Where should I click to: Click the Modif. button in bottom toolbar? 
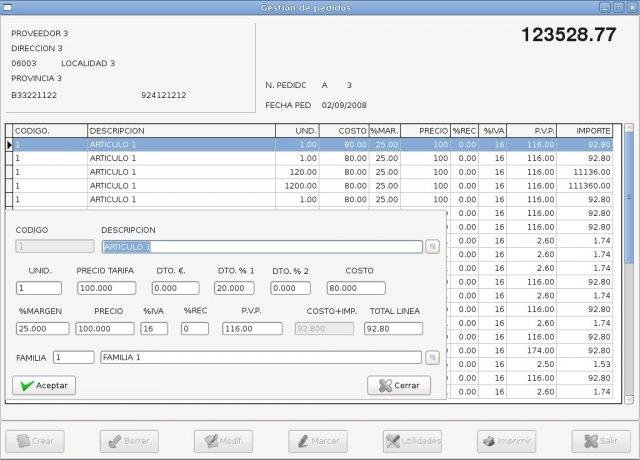point(223,441)
